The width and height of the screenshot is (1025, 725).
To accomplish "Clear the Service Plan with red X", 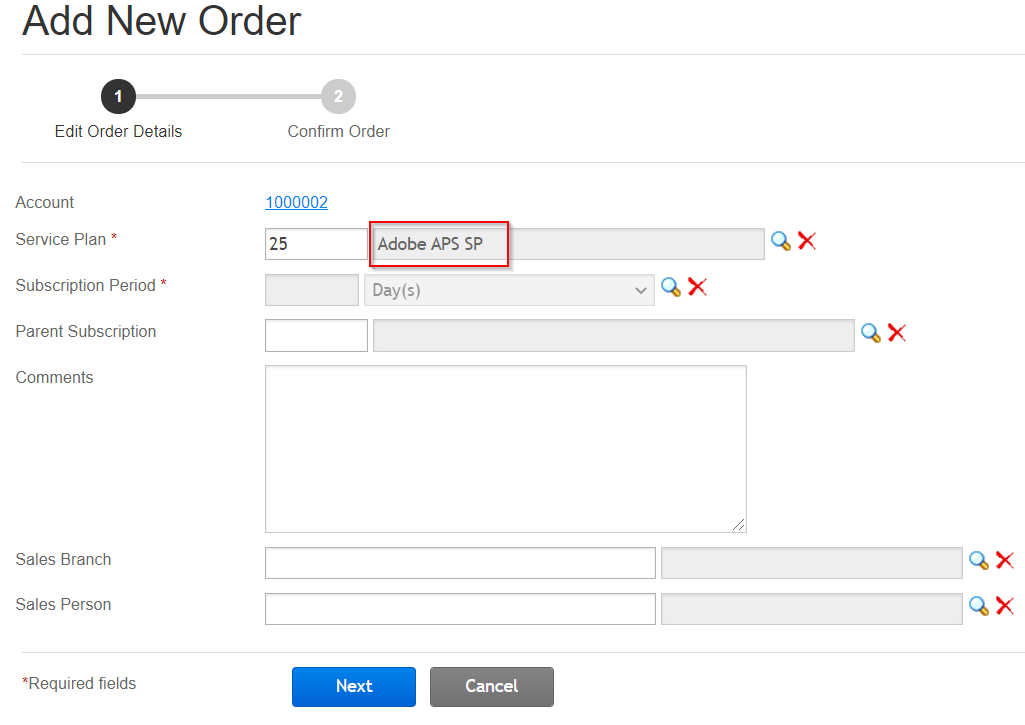I will (x=807, y=241).
